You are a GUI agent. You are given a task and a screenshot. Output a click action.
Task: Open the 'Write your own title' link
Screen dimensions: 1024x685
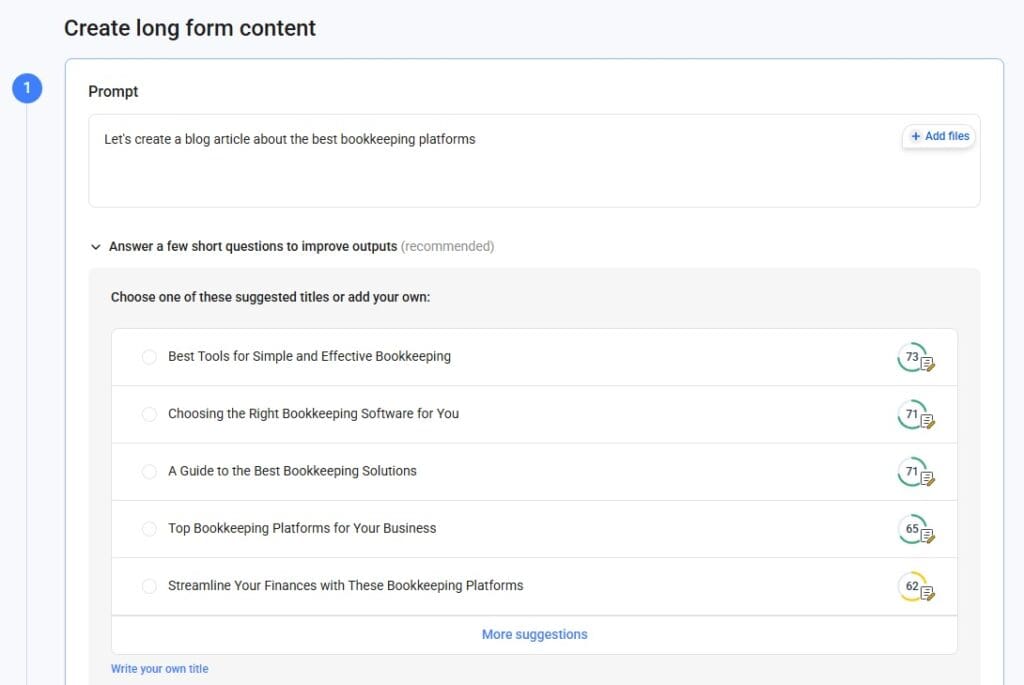(160, 669)
